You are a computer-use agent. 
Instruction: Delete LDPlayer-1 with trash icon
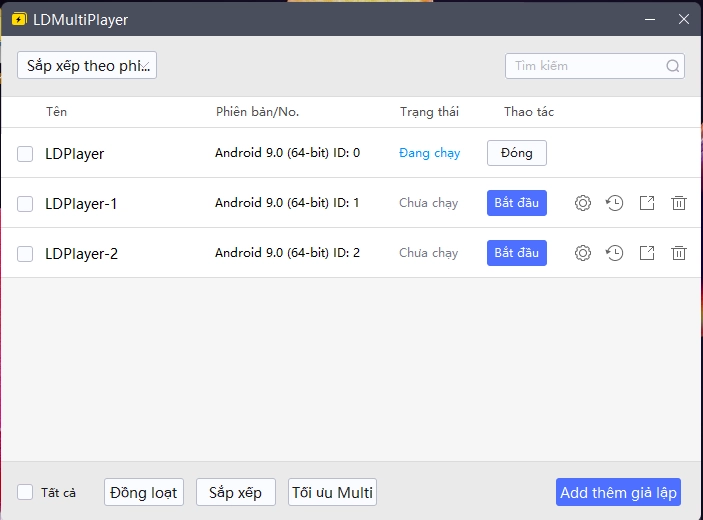click(x=679, y=203)
